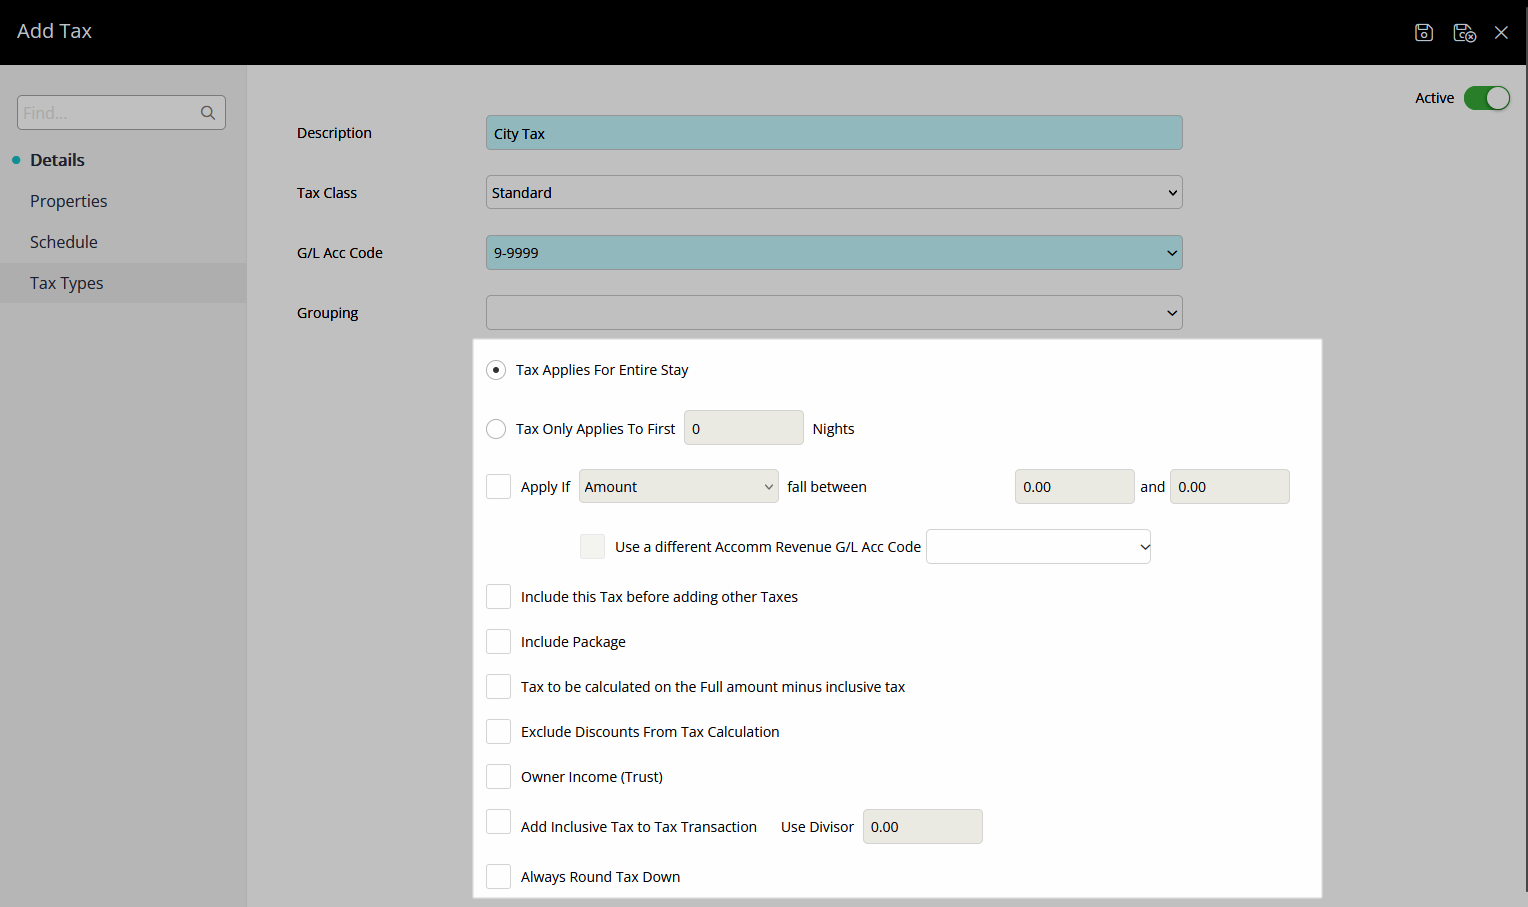Go to the Details section
This screenshot has width=1528, height=907.
57,160
